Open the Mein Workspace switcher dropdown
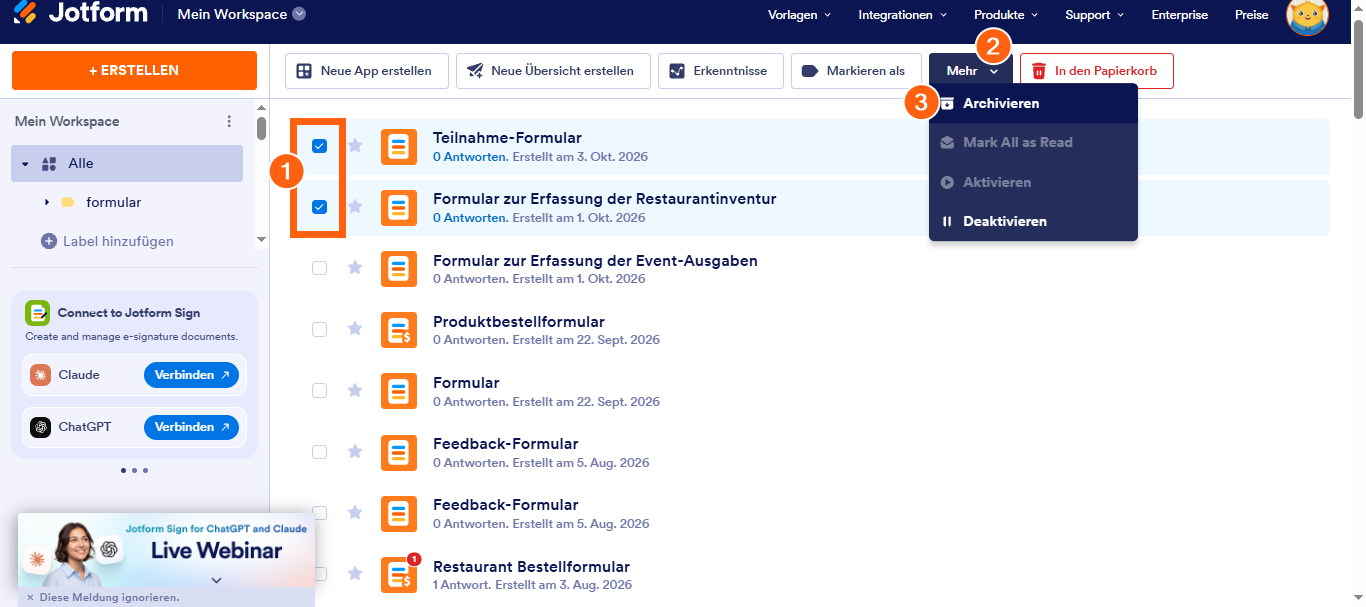This screenshot has width=1366, height=607. (x=242, y=15)
